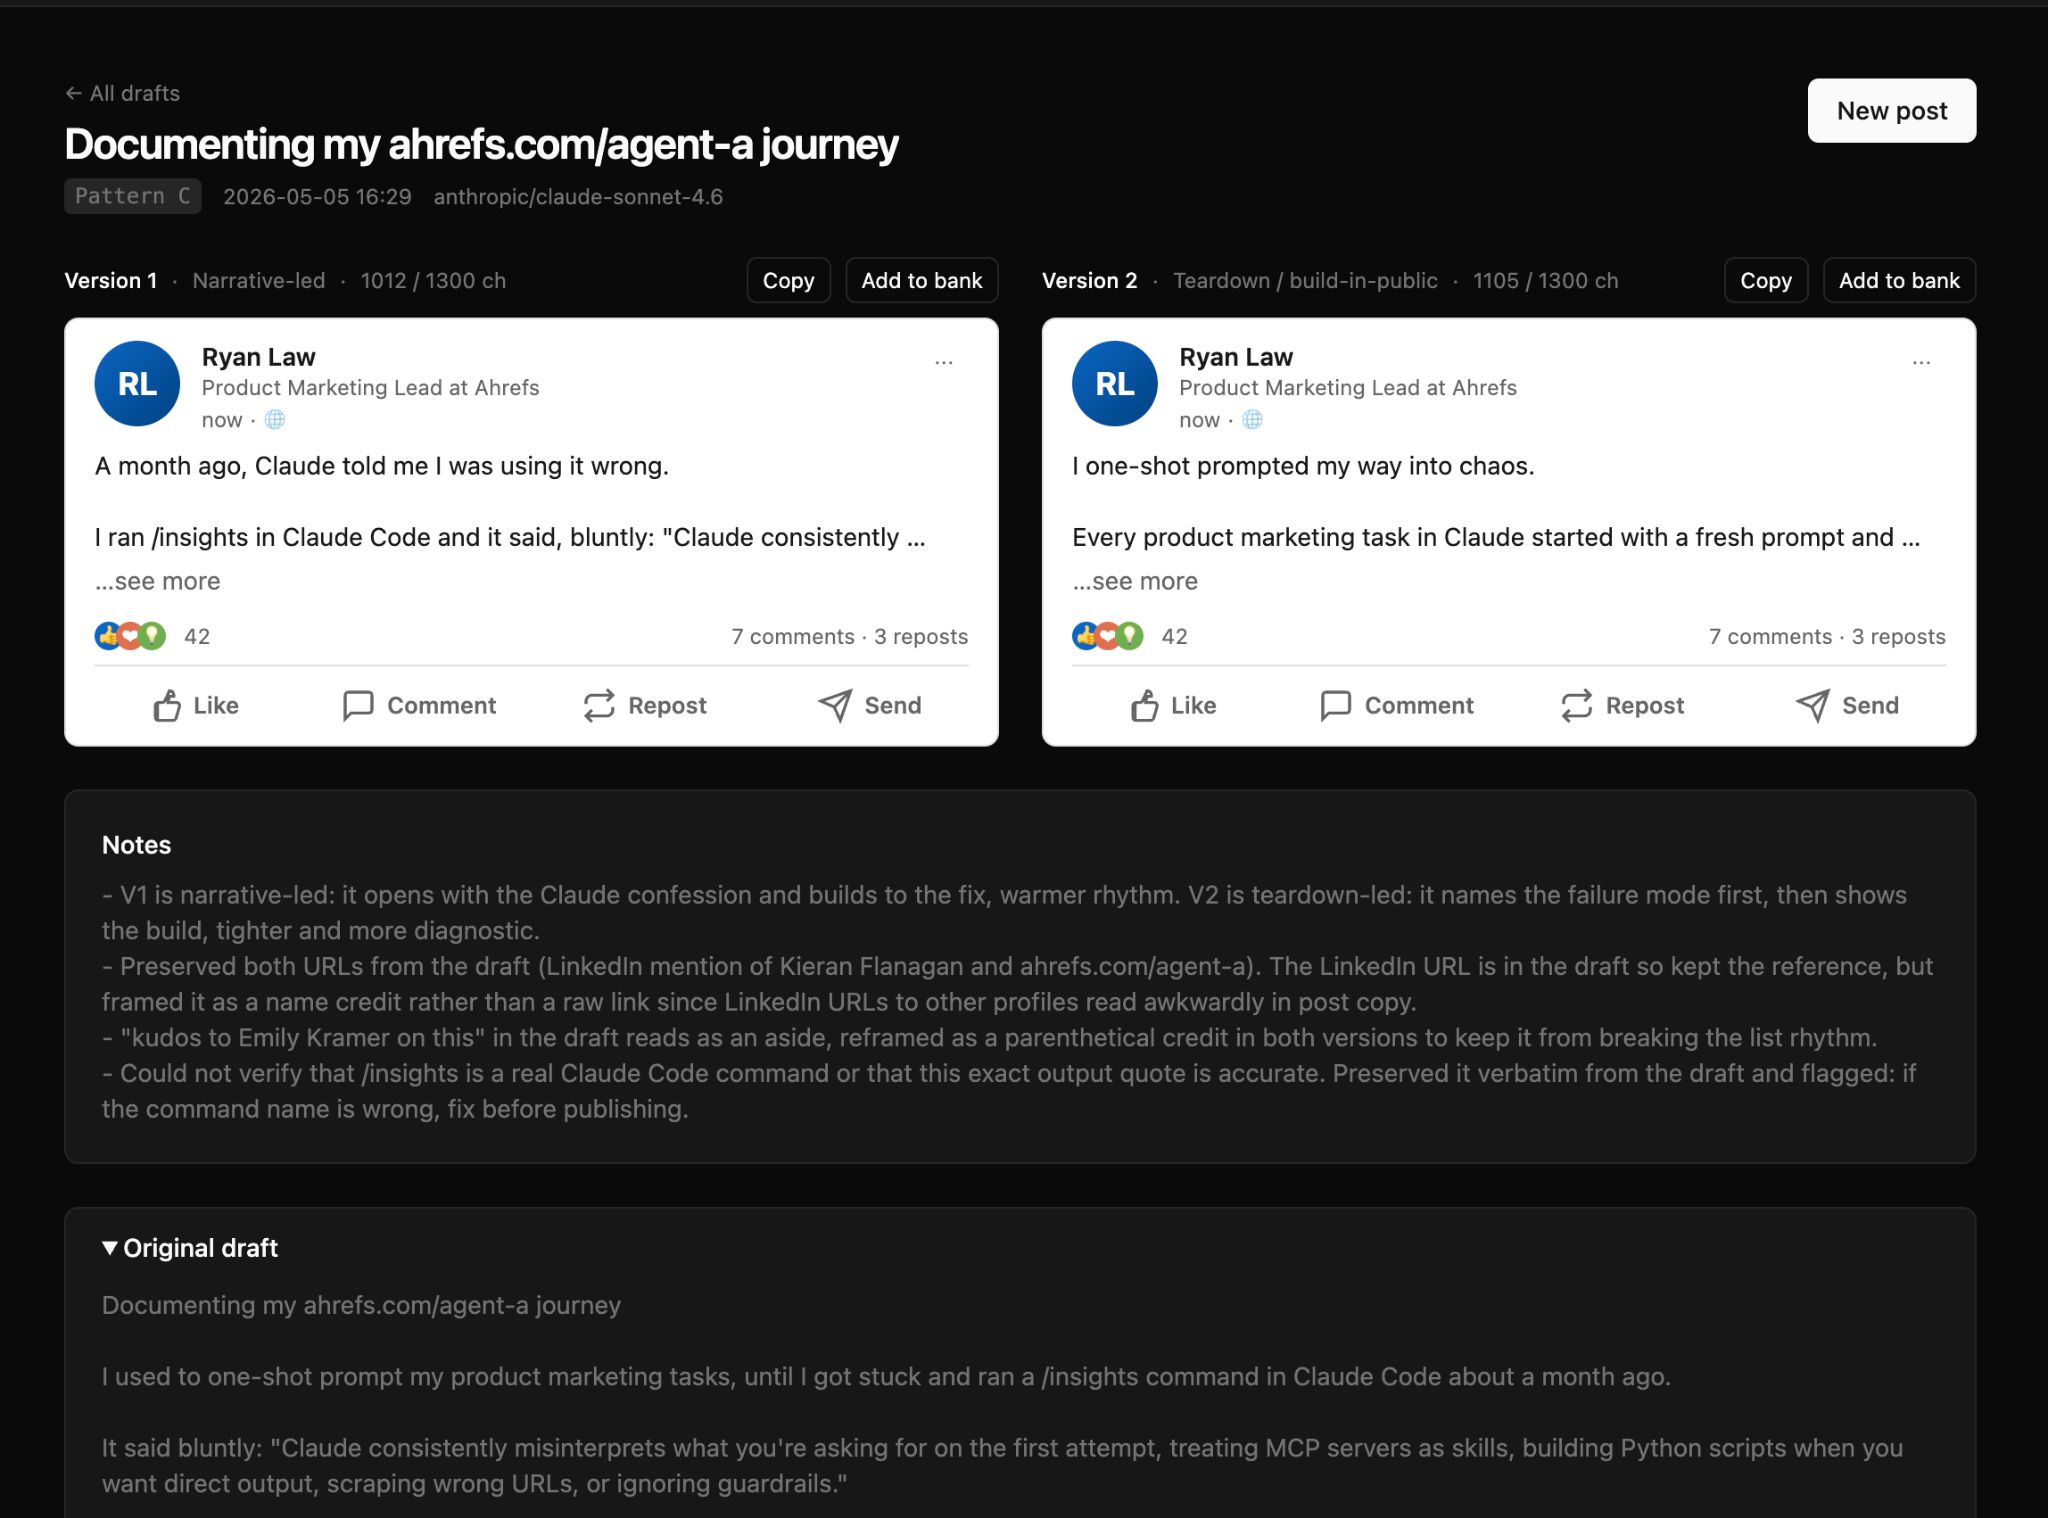This screenshot has width=2048, height=1518.
Task: Click the 'Ryan Law' name in Version 2 card
Action: point(1236,357)
